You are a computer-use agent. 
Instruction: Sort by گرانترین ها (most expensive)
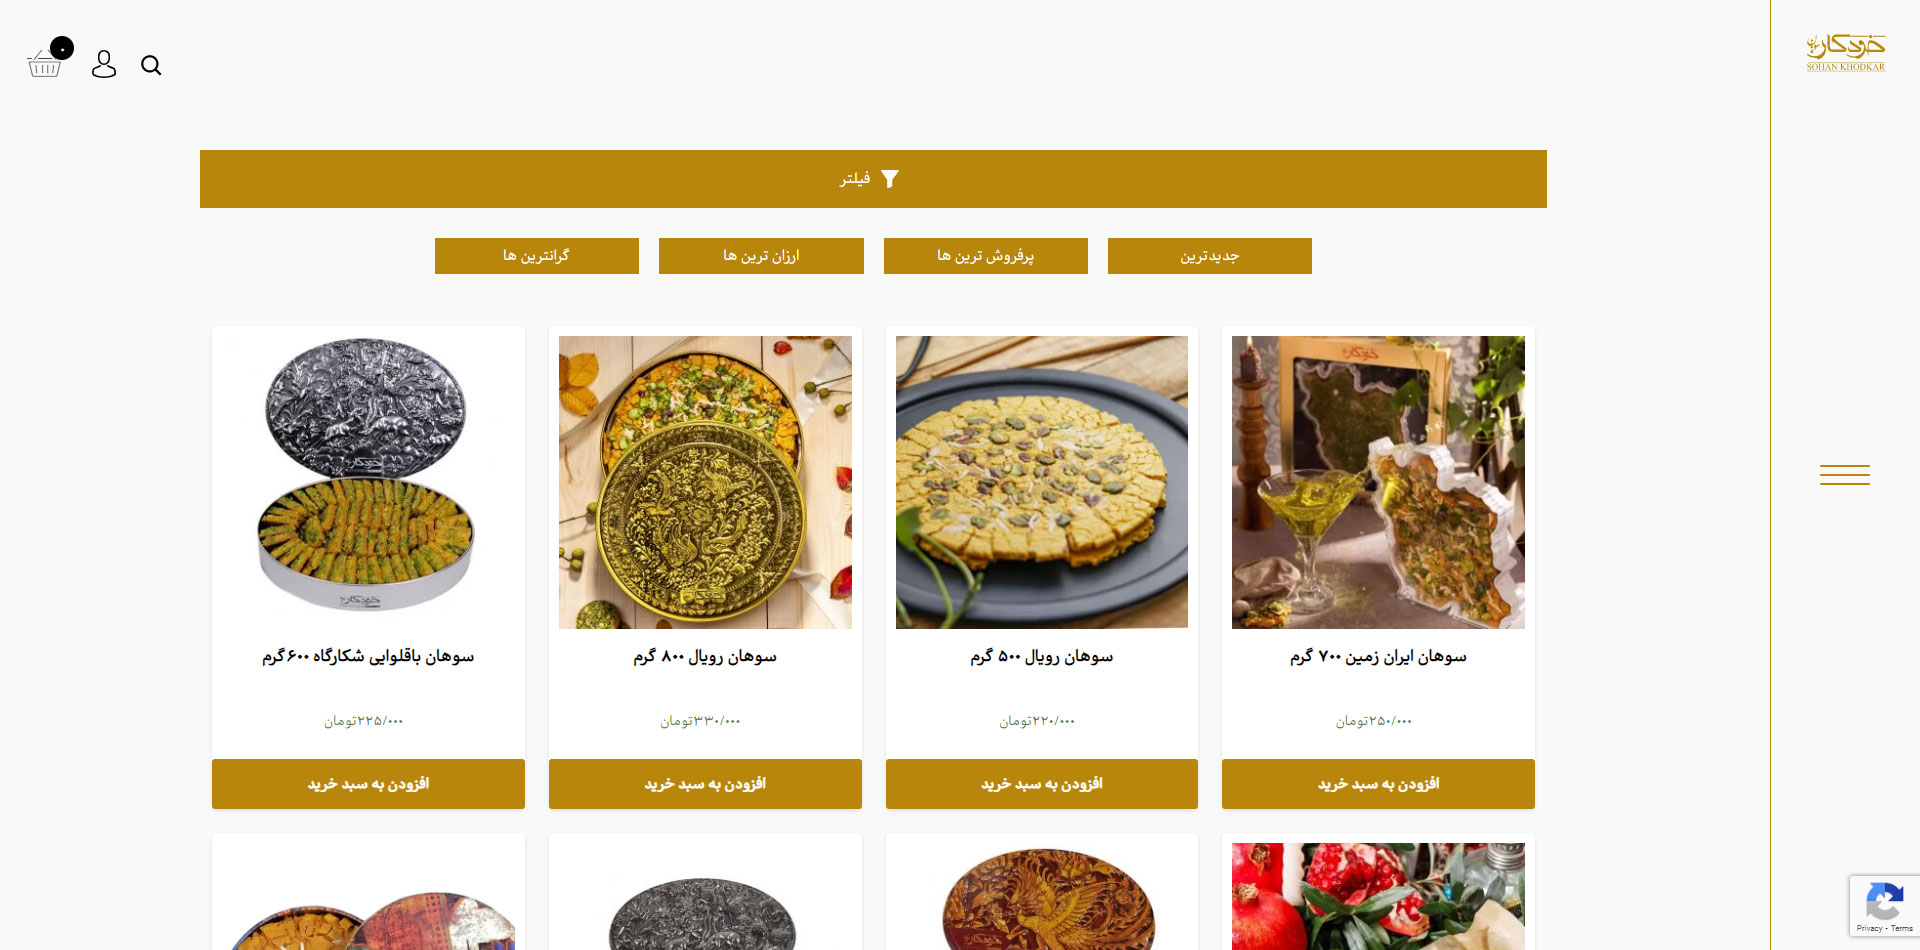coord(537,256)
